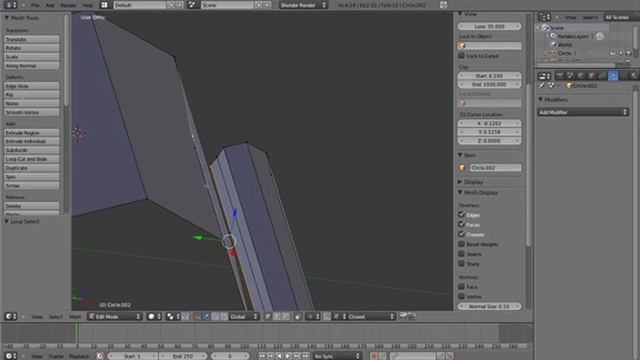Image resolution: width=640 pixels, height=360 pixels.
Task: Open the timeline Playback menu
Action: [x=79, y=356]
